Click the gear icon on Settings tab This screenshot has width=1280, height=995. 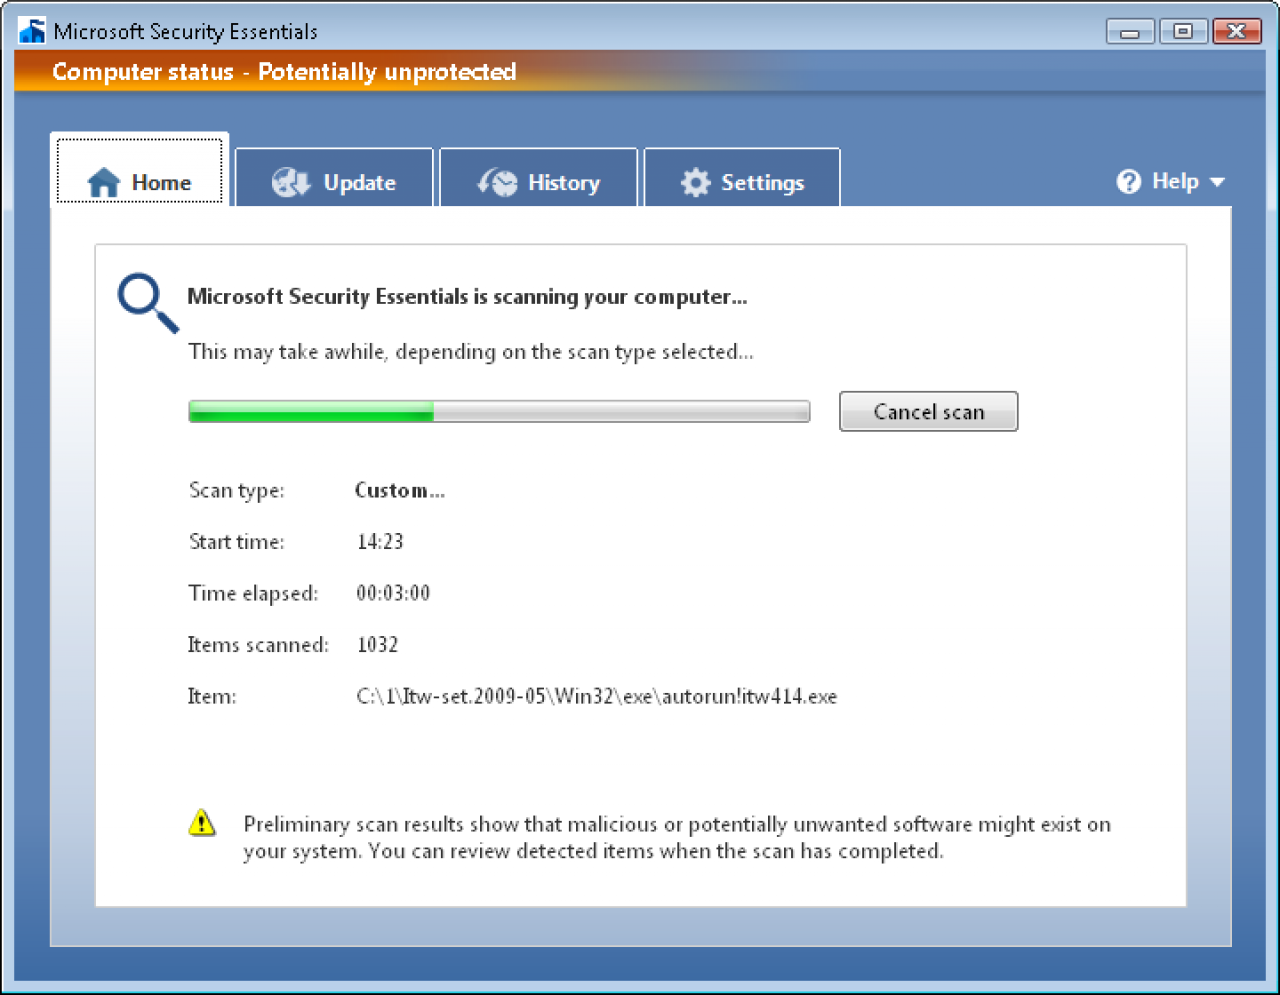pos(695,182)
